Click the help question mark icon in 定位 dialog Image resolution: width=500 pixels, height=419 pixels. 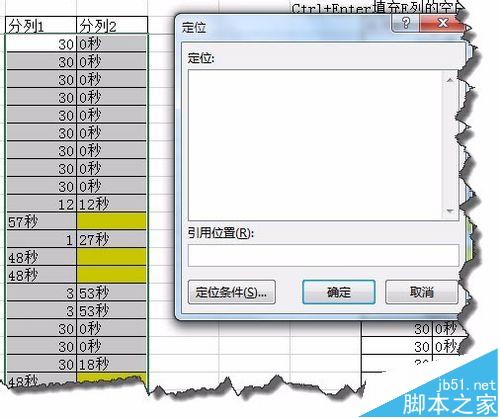pyautogui.click(x=406, y=23)
